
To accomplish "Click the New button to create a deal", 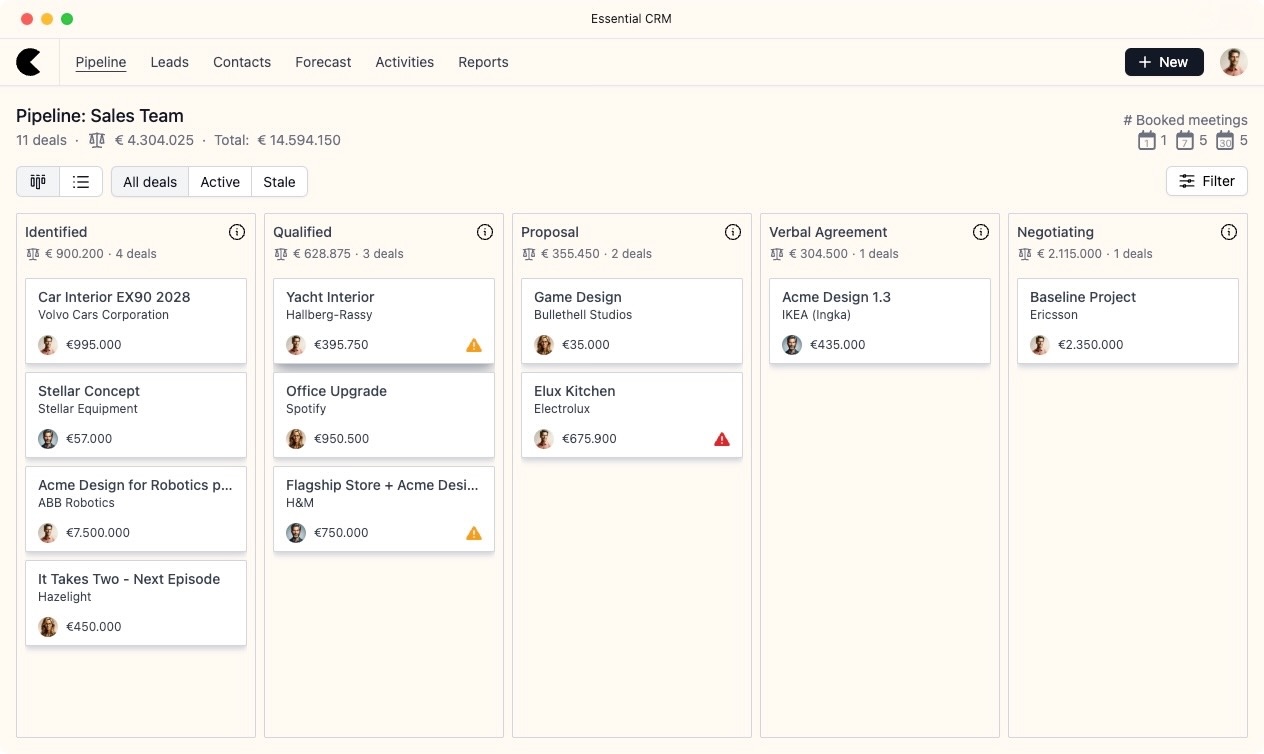I will coord(1164,61).
